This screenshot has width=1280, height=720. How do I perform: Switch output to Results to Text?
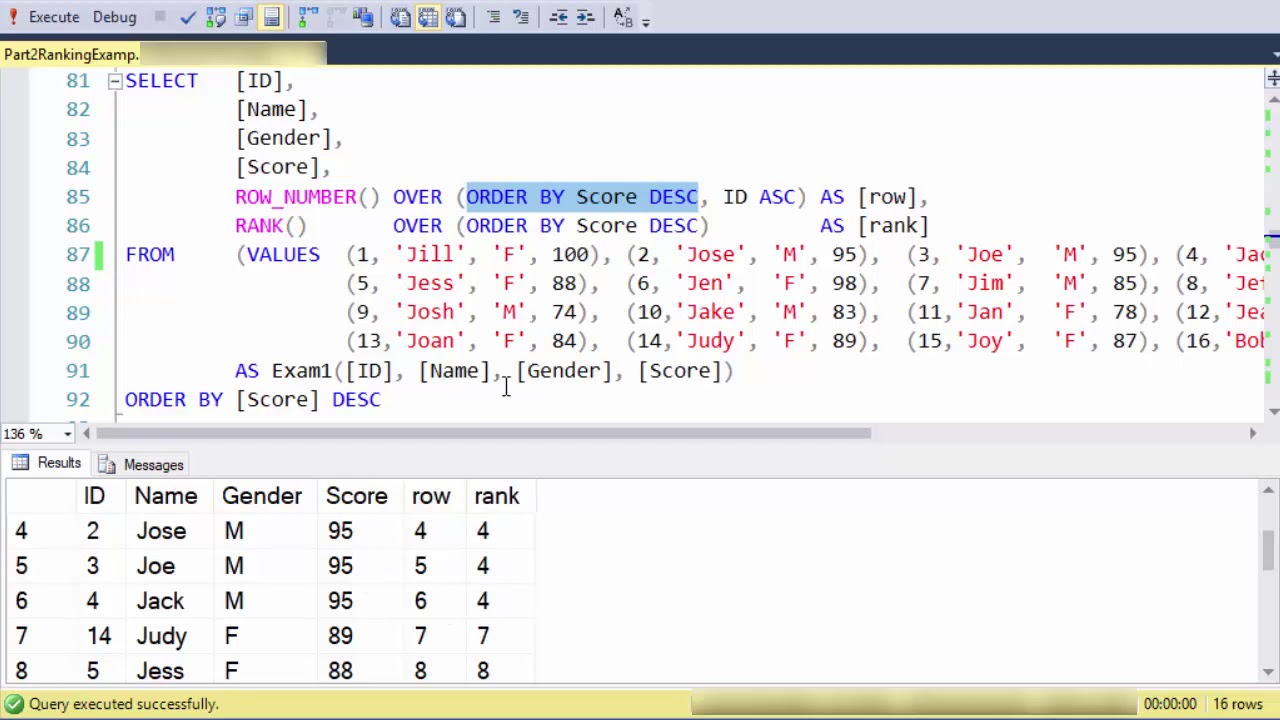(400, 17)
